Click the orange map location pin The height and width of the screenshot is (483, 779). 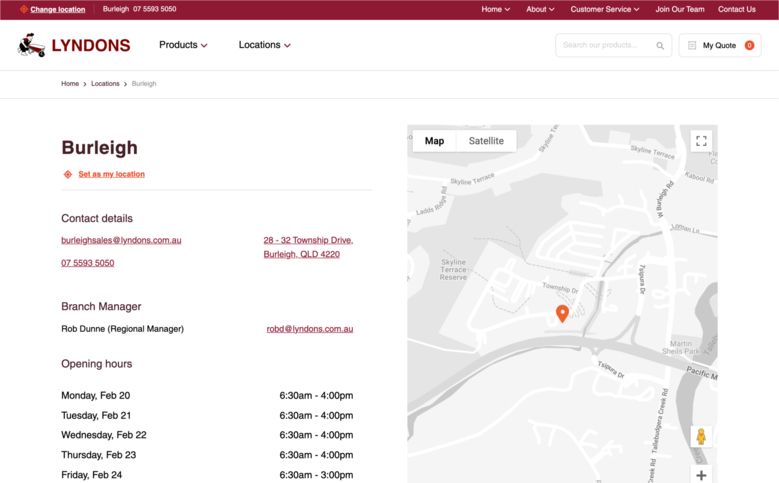pos(562,314)
